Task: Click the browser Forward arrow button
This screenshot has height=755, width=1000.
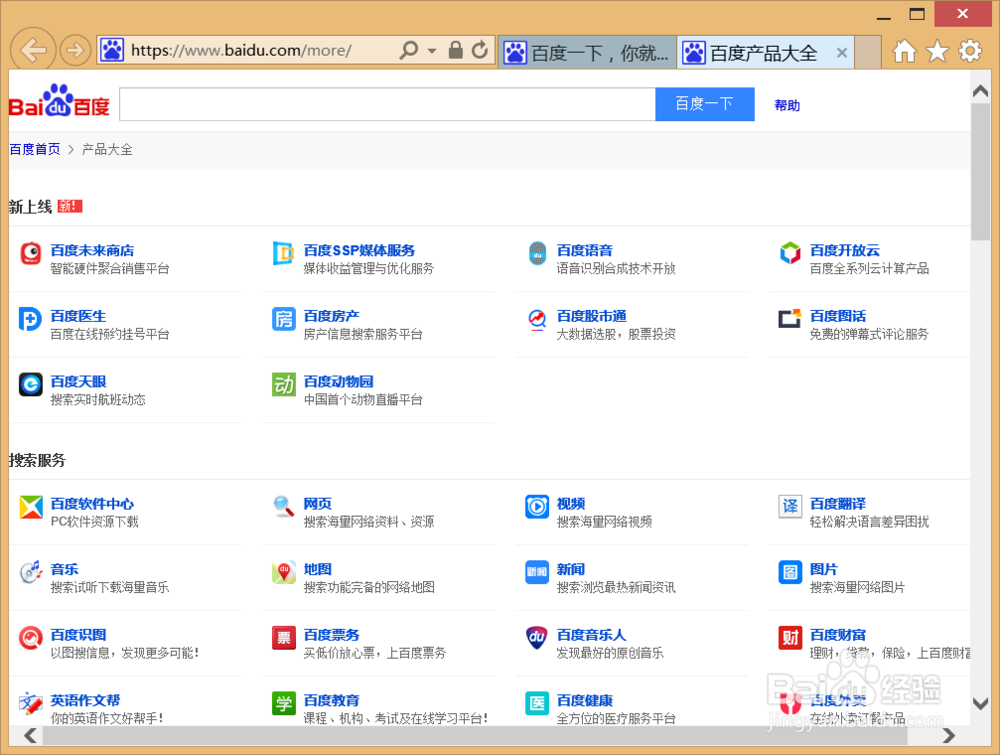Action: 75,50
